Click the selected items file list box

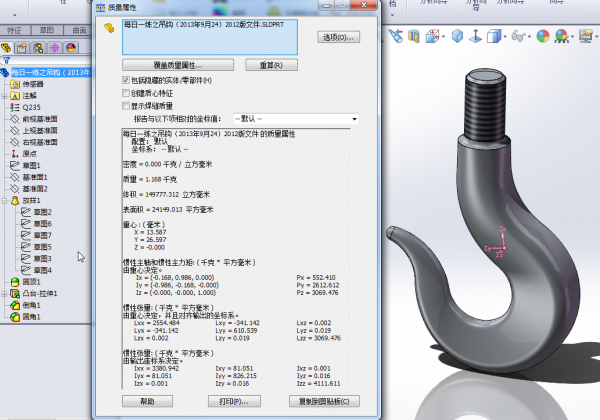tap(210, 37)
